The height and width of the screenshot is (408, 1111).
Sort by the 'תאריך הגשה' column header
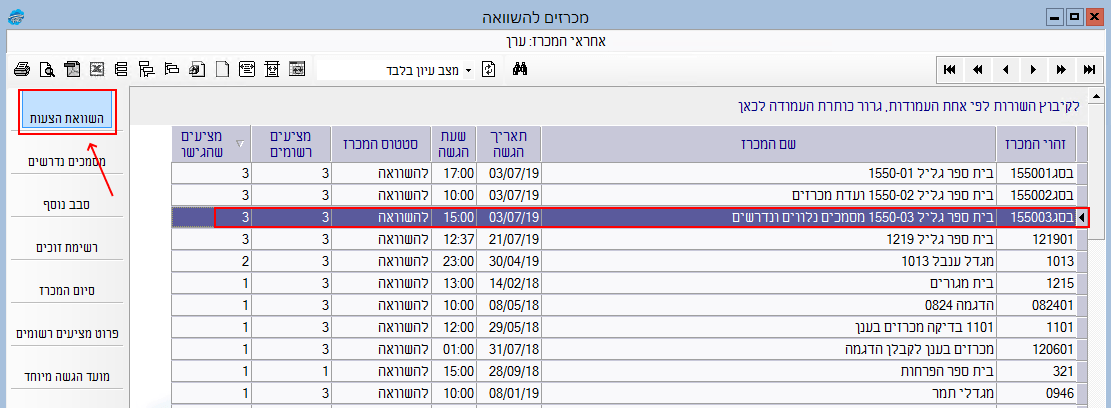point(515,144)
